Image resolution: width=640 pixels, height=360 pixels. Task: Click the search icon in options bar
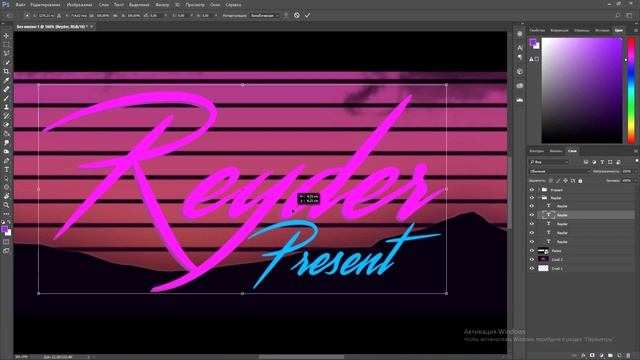[x=618, y=16]
